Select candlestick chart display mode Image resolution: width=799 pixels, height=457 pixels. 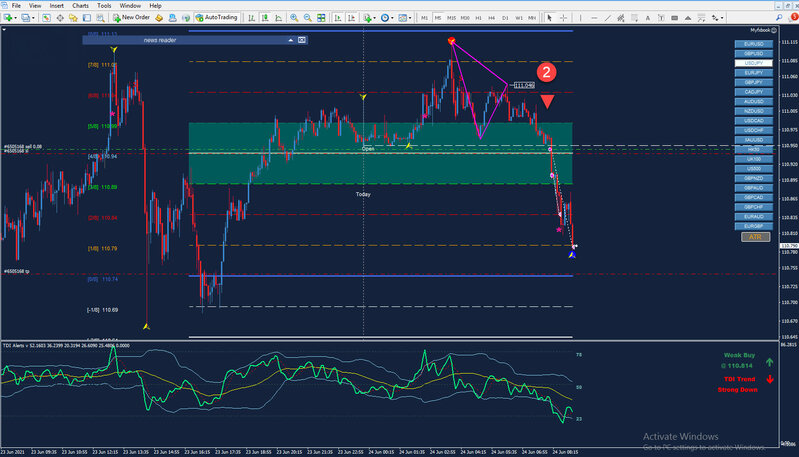265,18
